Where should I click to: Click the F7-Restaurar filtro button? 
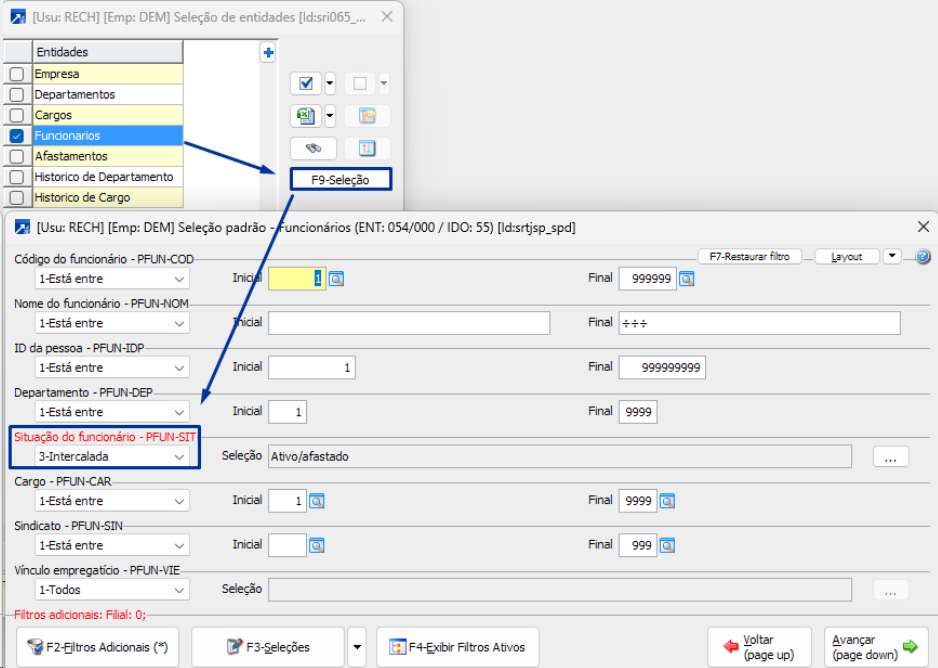pos(755,257)
